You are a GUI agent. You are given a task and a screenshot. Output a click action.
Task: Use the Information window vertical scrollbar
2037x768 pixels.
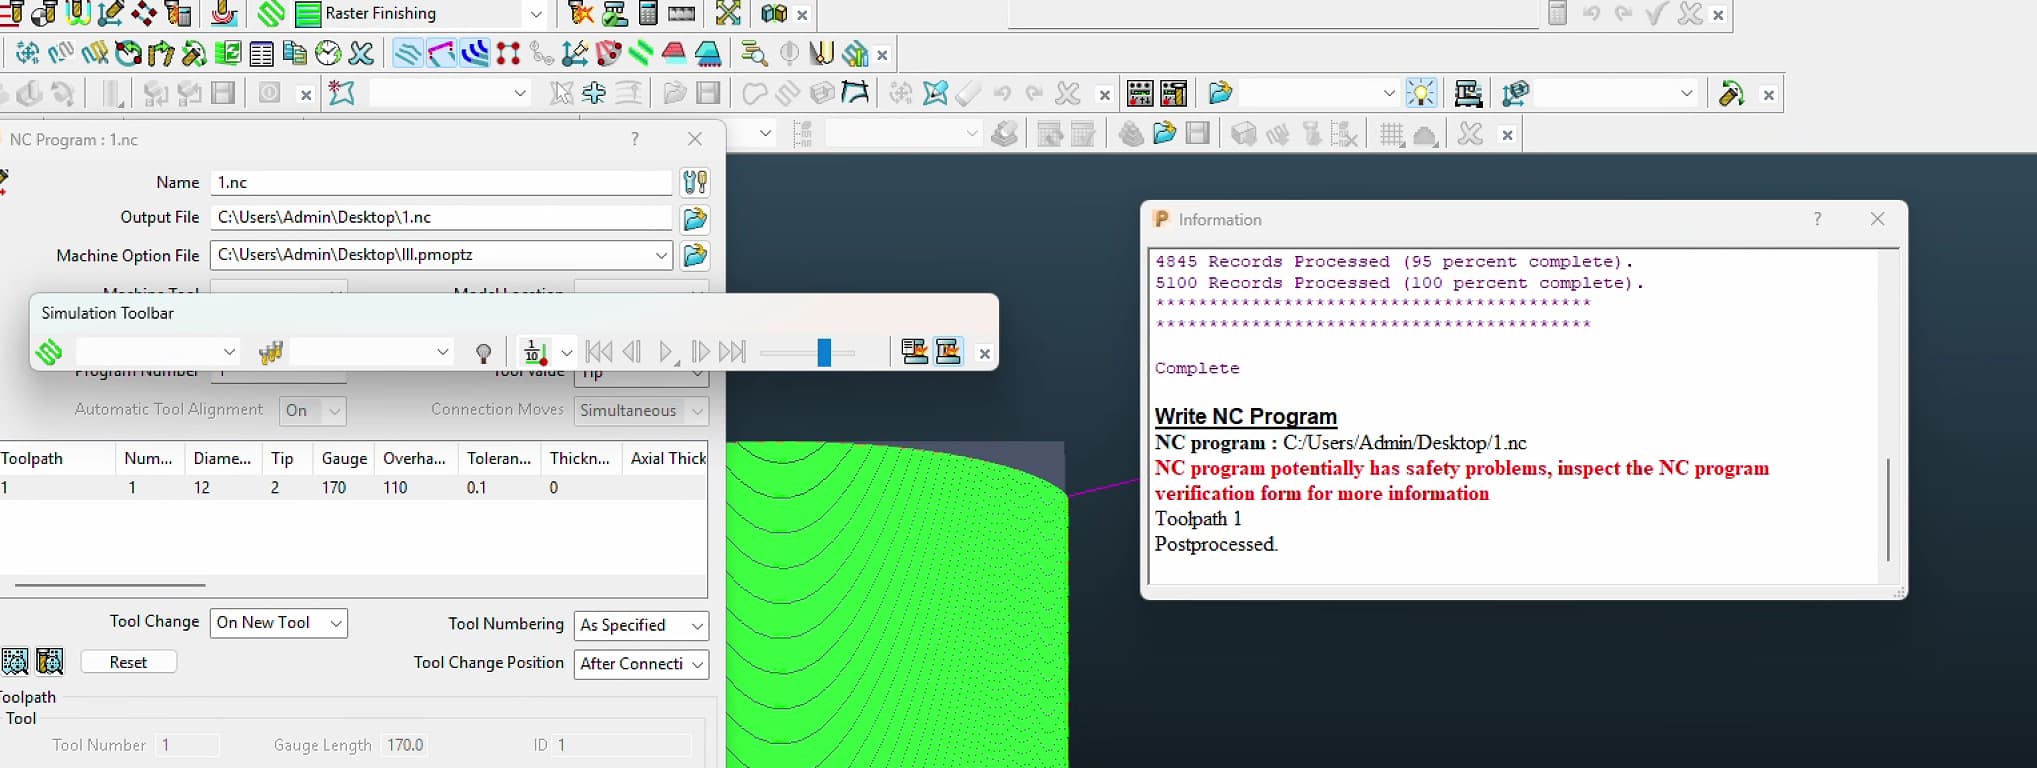click(1888, 509)
